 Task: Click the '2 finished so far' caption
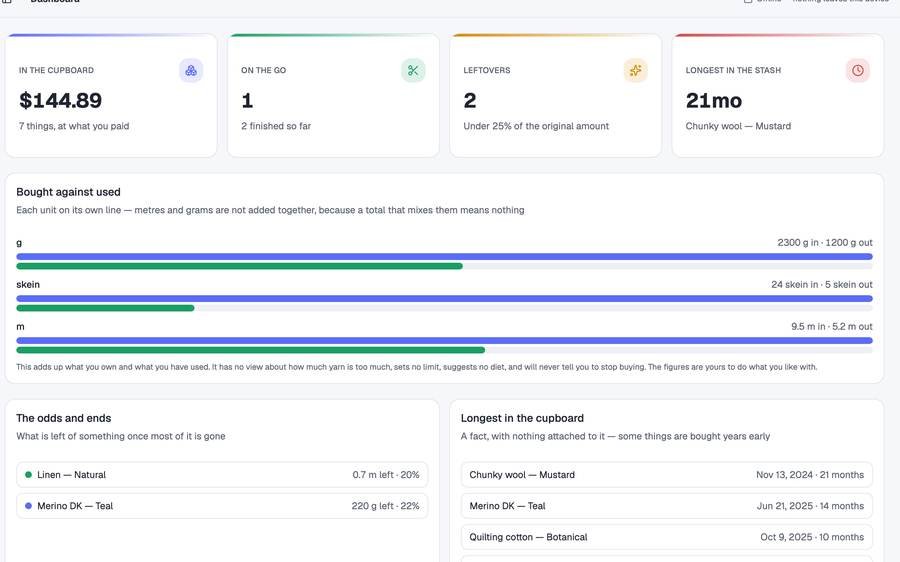[276, 126]
